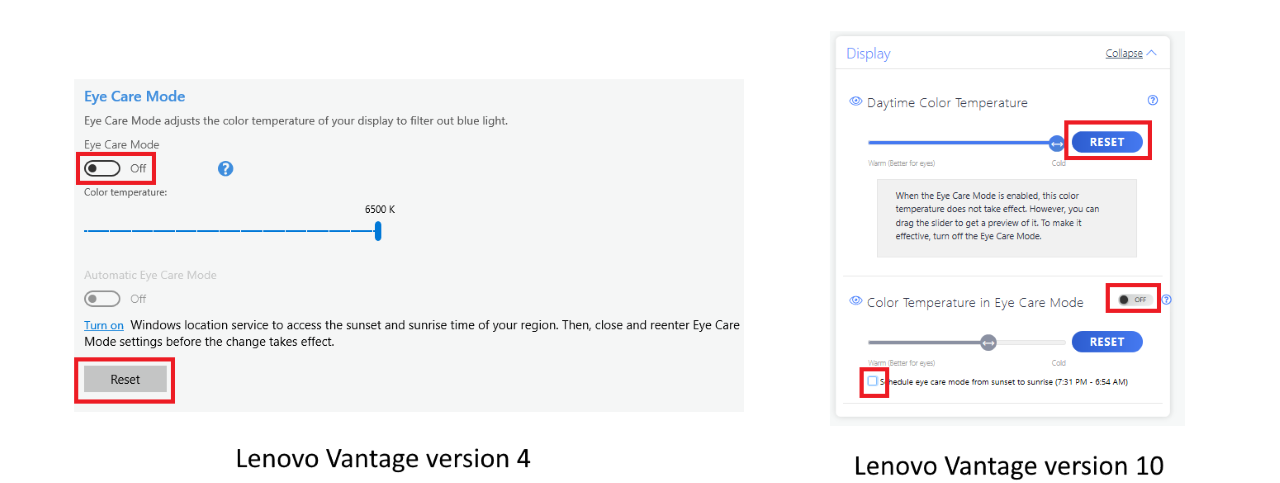1280x483 pixels.
Task: Click RESET next to Daytime Color Temperature slider
Action: pos(1107,142)
